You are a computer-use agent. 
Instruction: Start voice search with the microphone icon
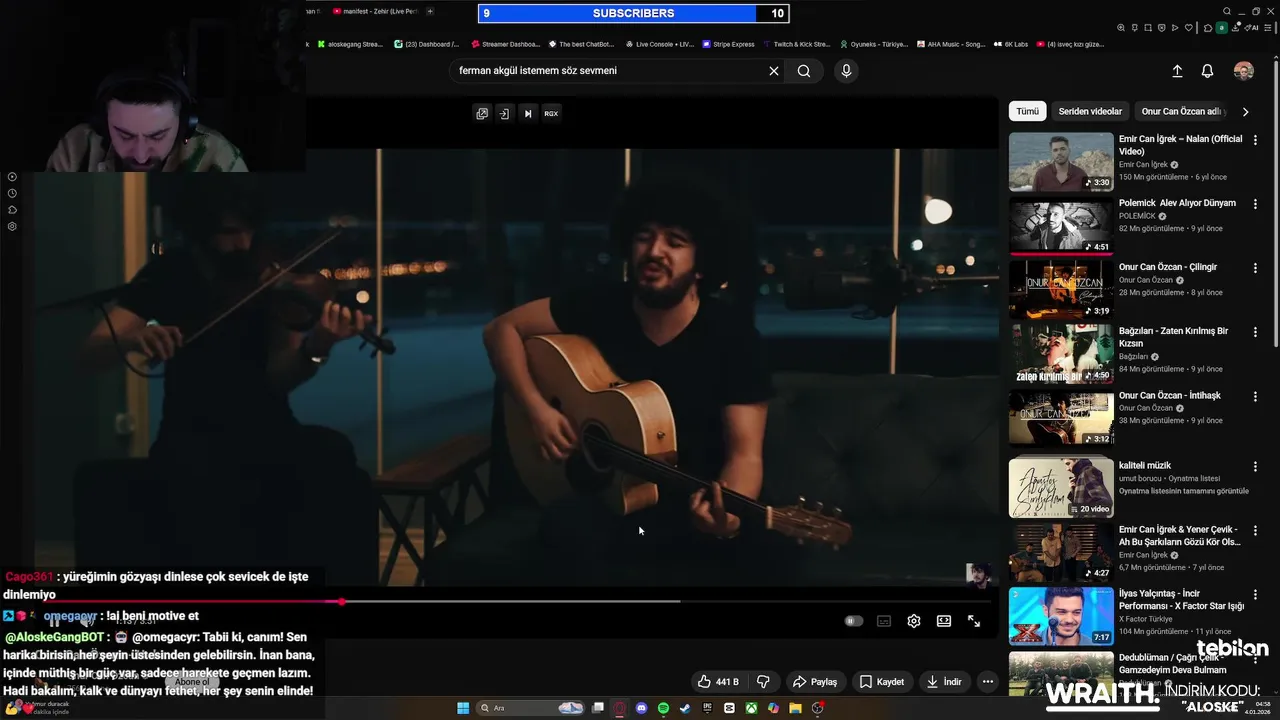[x=846, y=71]
